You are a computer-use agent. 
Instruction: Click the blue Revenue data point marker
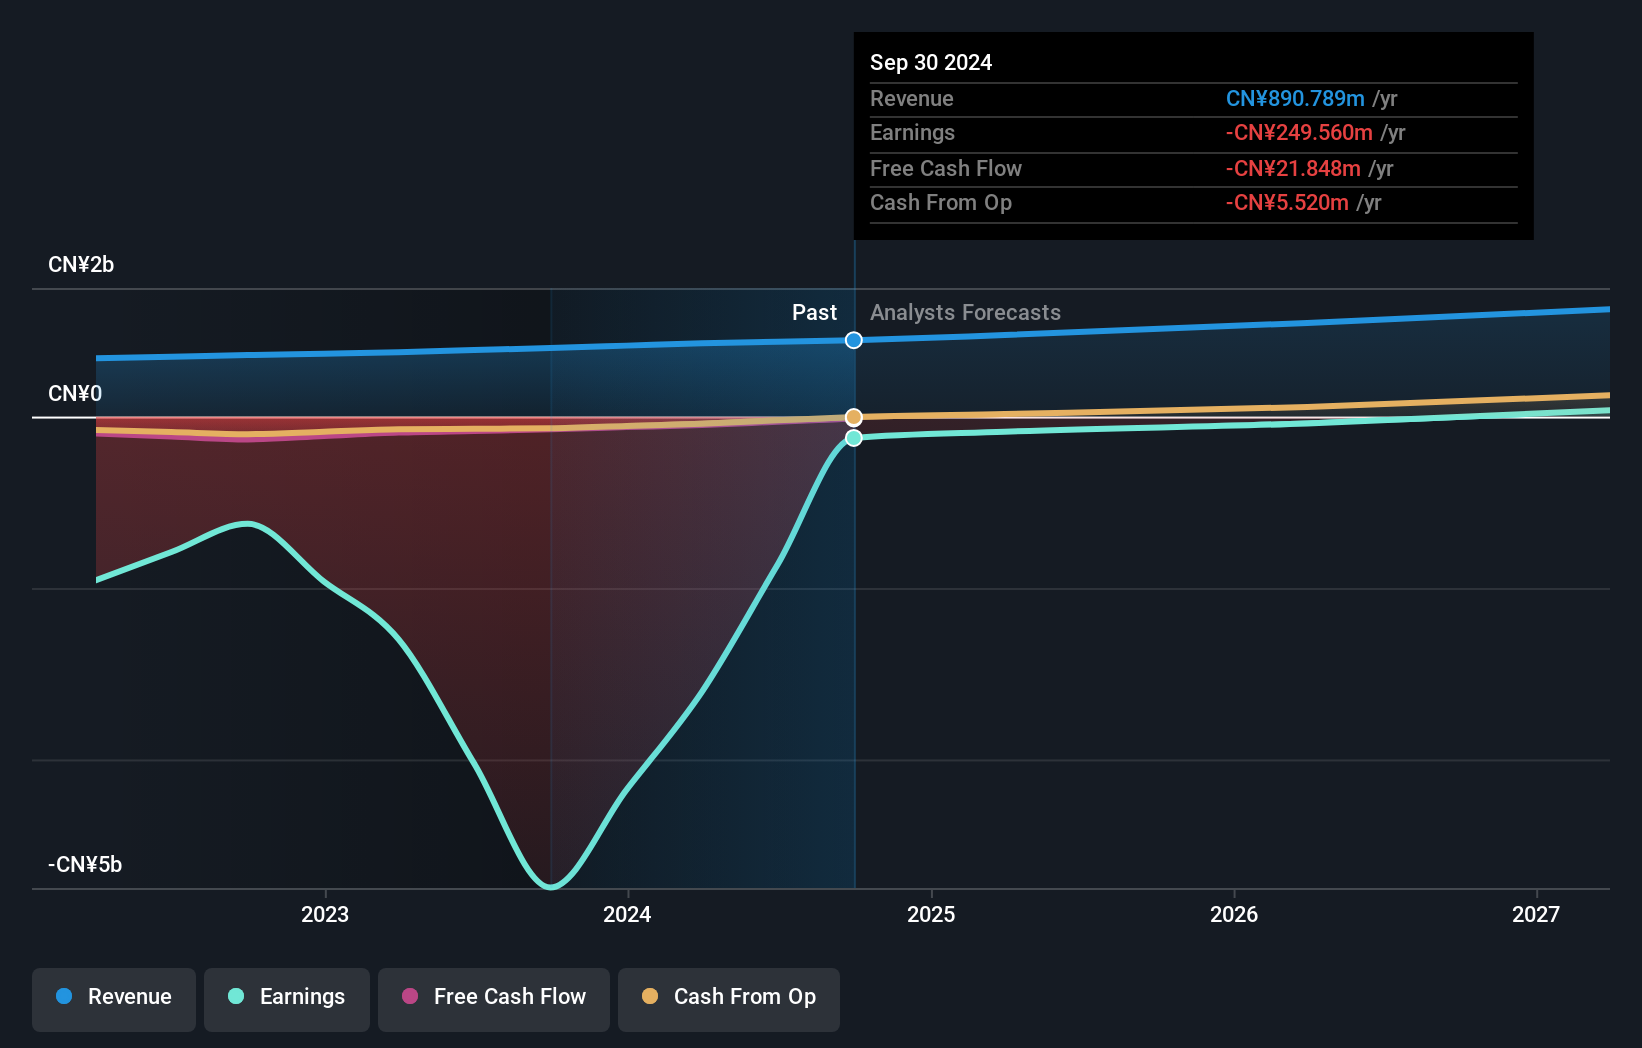(853, 340)
